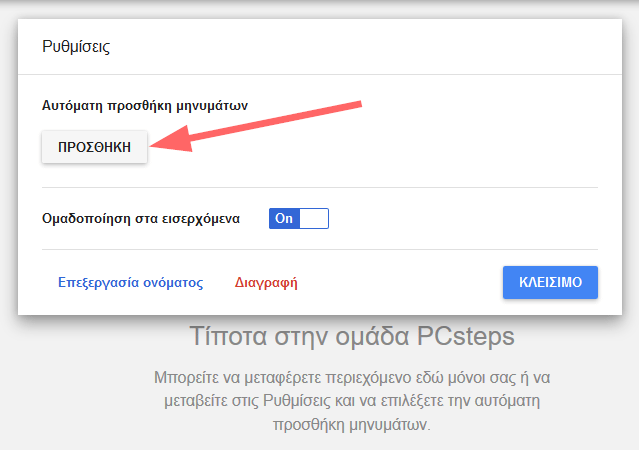Click the word PCsteps in the heading
The width and height of the screenshot is (639, 450).
point(465,336)
